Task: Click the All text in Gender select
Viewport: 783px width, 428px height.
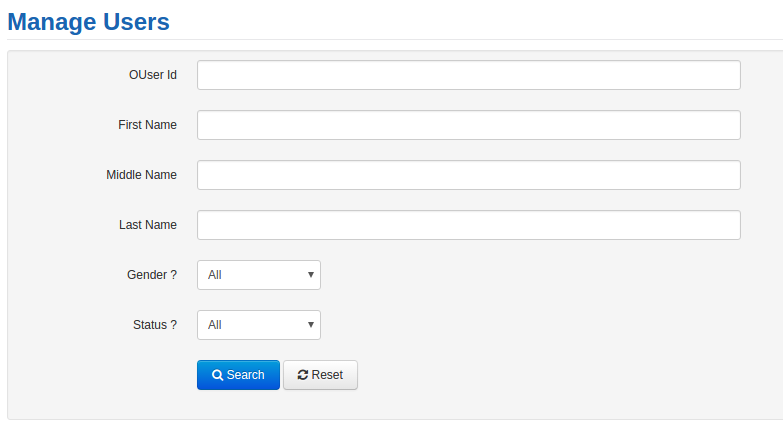Action: tap(215, 275)
